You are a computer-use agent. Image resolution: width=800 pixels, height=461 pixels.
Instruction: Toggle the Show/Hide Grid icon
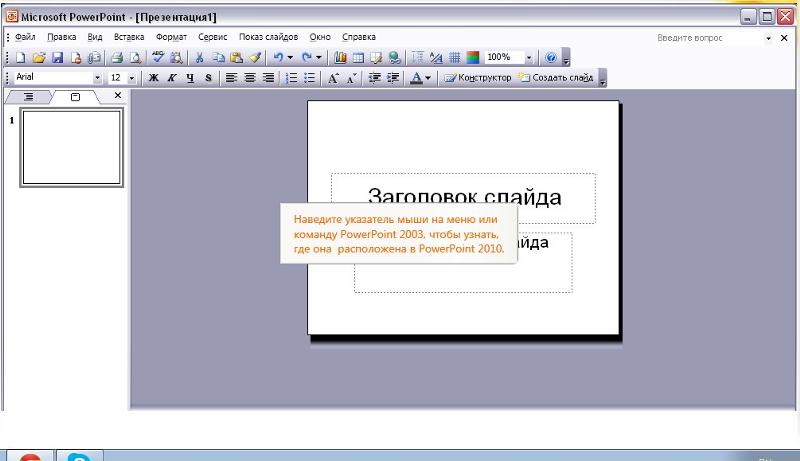pos(454,58)
